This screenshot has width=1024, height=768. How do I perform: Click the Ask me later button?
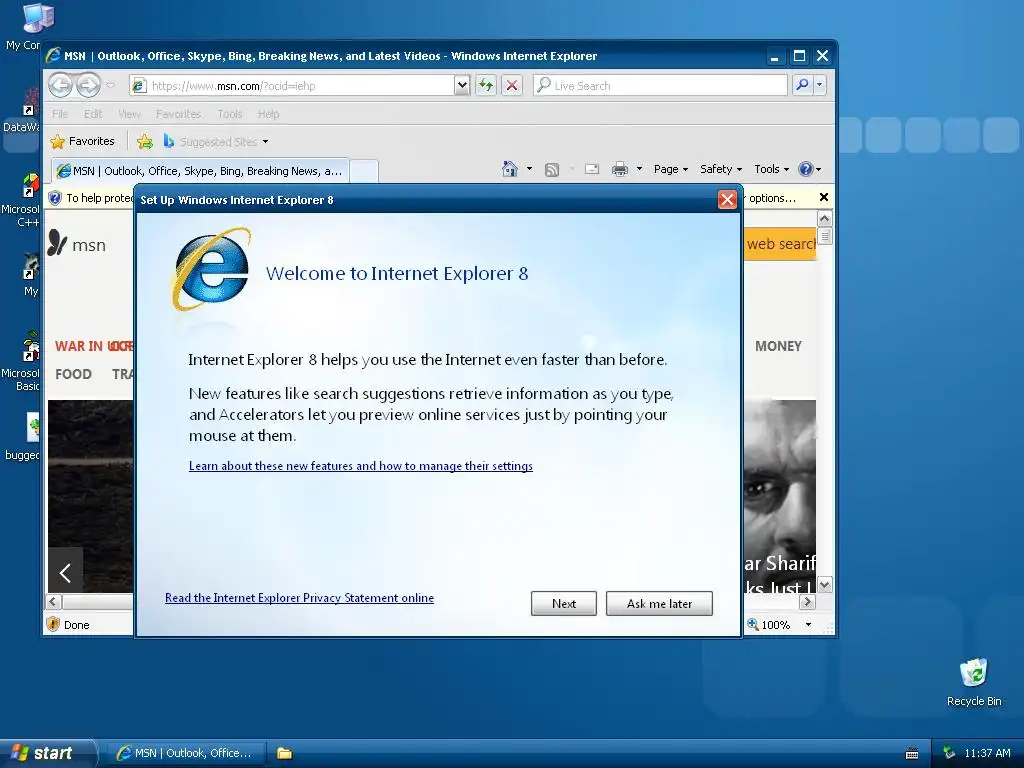[x=659, y=603]
